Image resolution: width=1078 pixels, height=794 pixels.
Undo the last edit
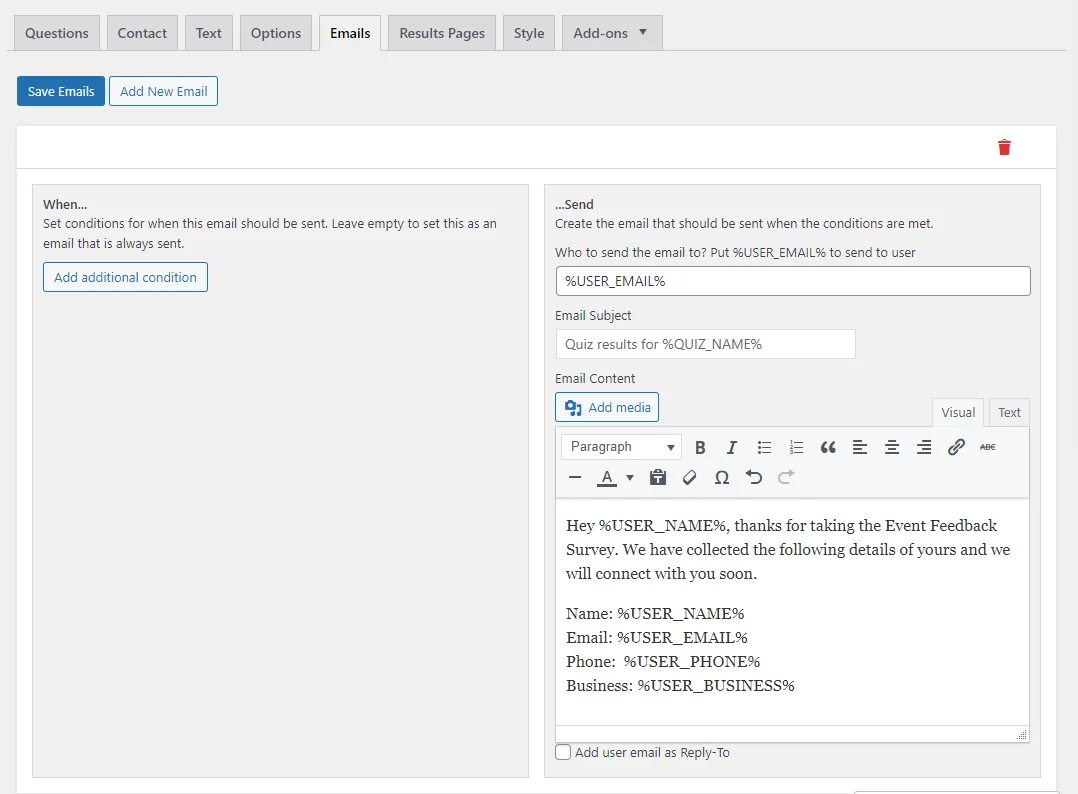[754, 478]
